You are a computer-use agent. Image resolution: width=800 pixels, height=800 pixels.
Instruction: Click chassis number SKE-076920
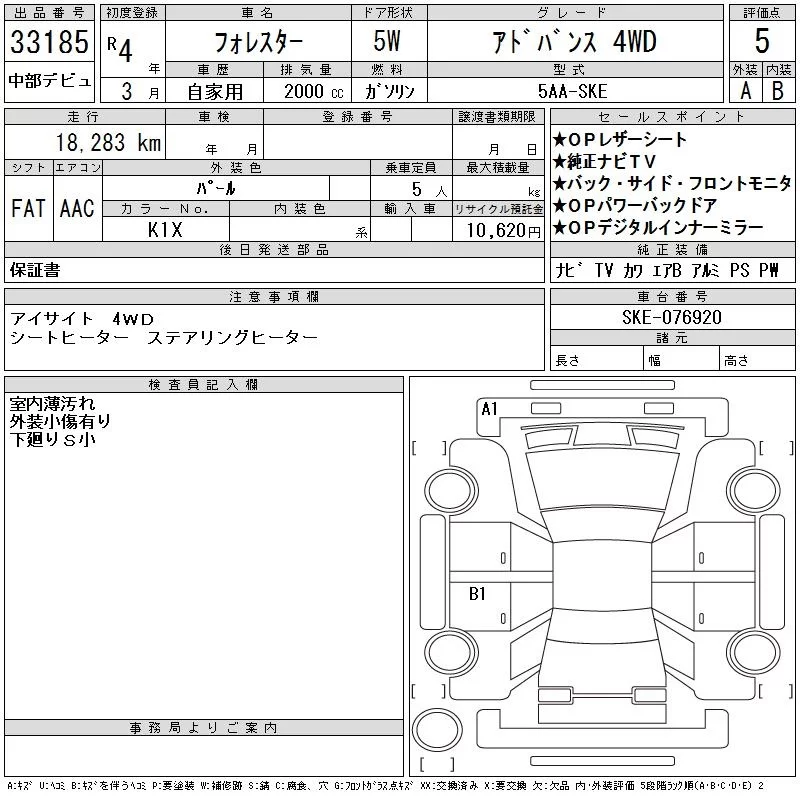(671, 317)
